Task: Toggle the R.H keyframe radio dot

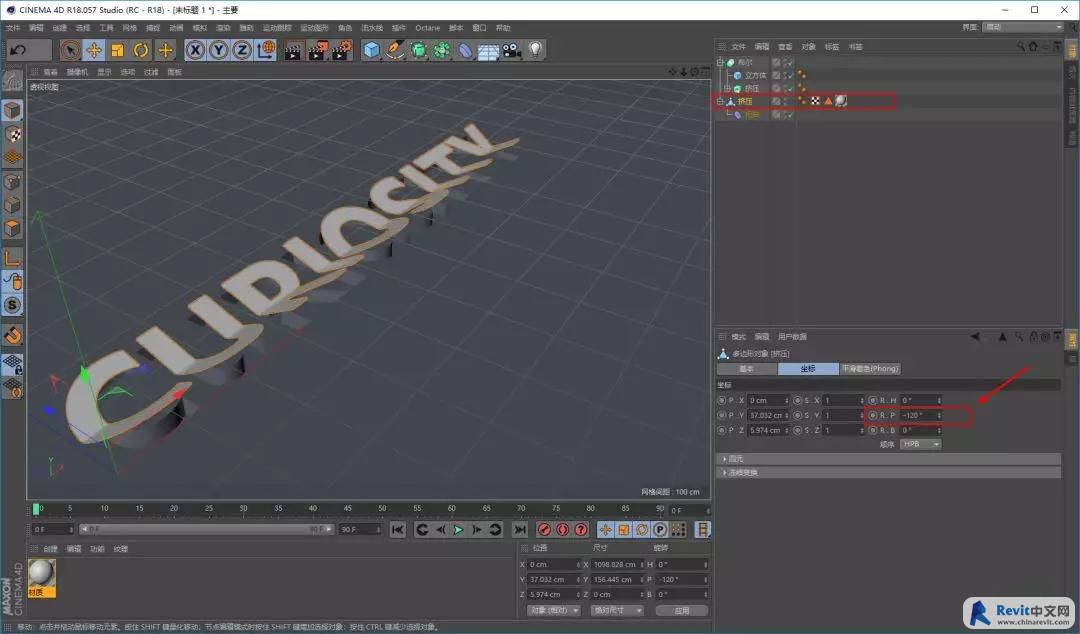Action: [x=873, y=400]
